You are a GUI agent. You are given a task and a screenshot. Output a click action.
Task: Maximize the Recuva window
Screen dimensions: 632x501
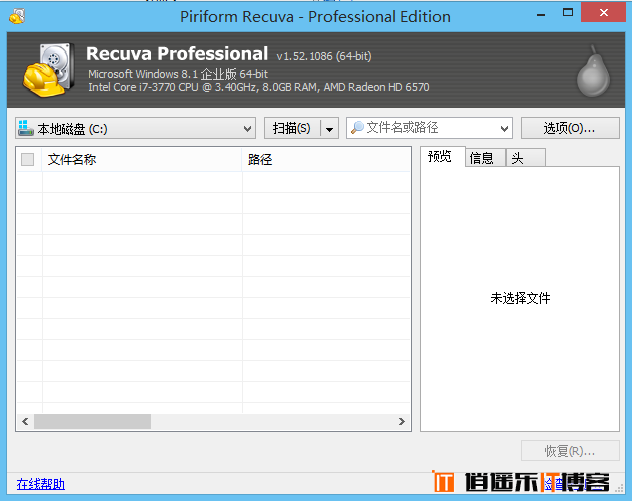568,13
